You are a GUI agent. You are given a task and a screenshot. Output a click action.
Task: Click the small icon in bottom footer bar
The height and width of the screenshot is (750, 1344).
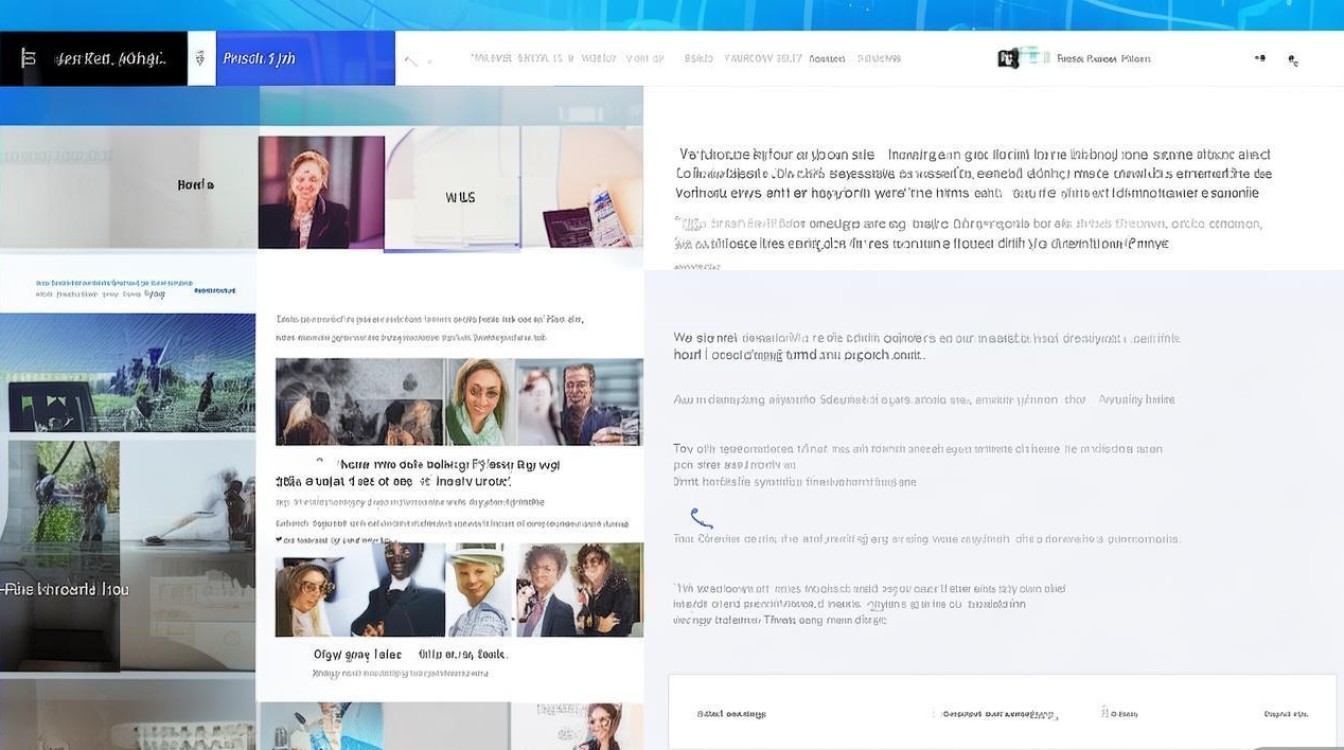pyautogui.click(x=1105, y=714)
